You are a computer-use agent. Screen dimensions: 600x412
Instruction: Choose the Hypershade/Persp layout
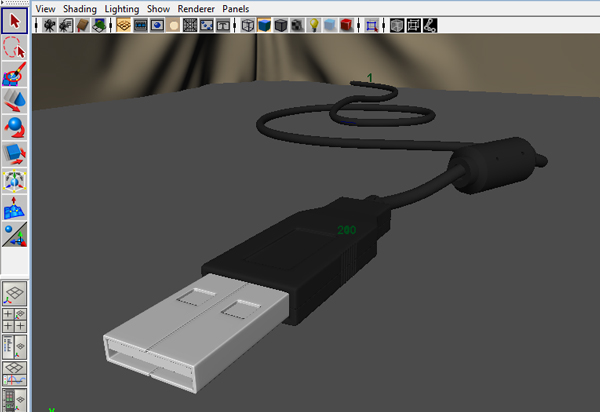[x=15, y=400]
